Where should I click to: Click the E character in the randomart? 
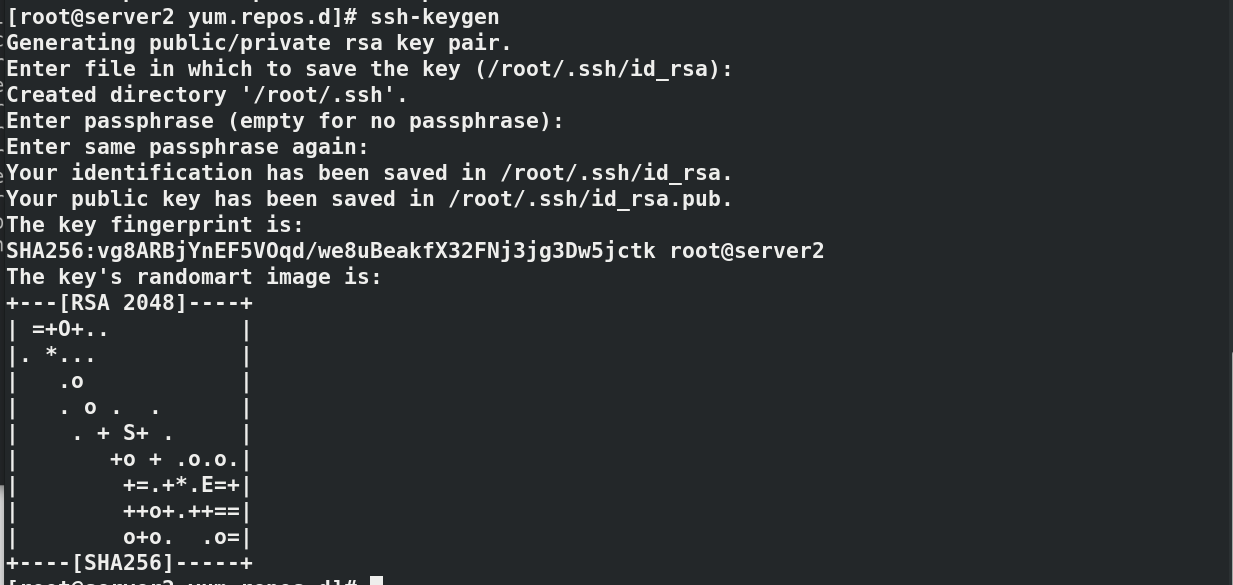pyautogui.click(x=207, y=485)
